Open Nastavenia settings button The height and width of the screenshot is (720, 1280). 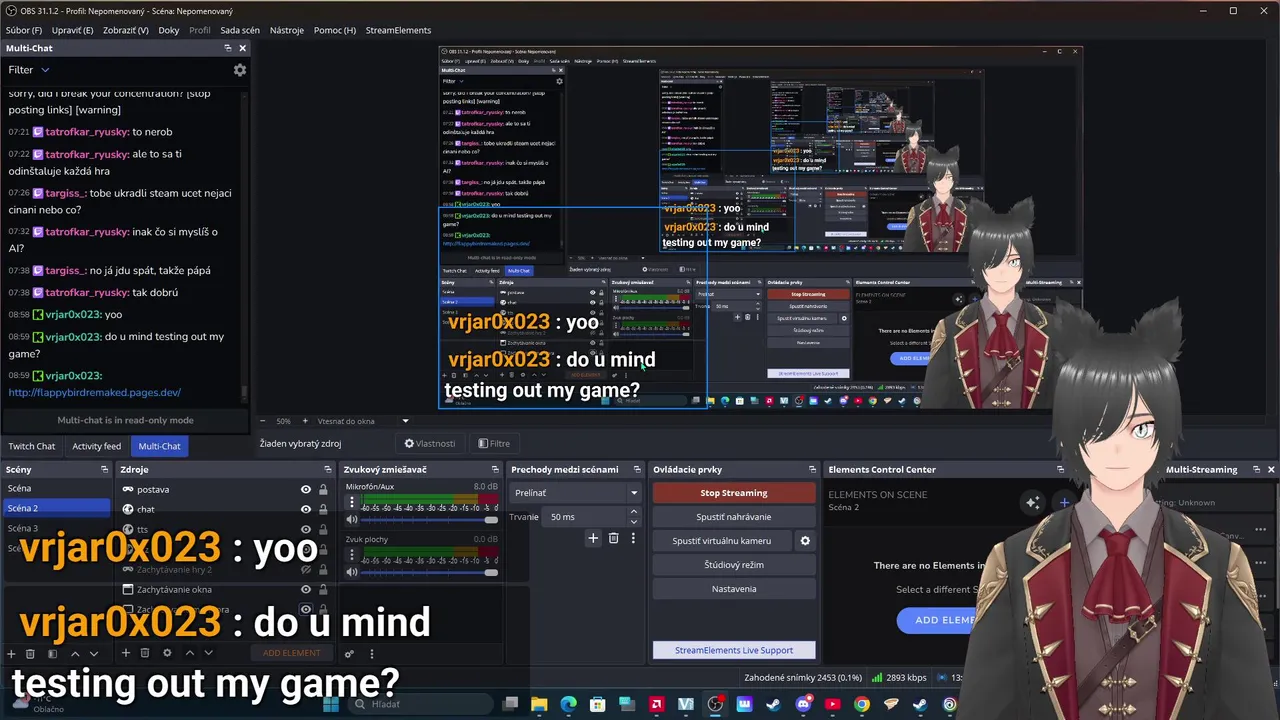coord(734,589)
